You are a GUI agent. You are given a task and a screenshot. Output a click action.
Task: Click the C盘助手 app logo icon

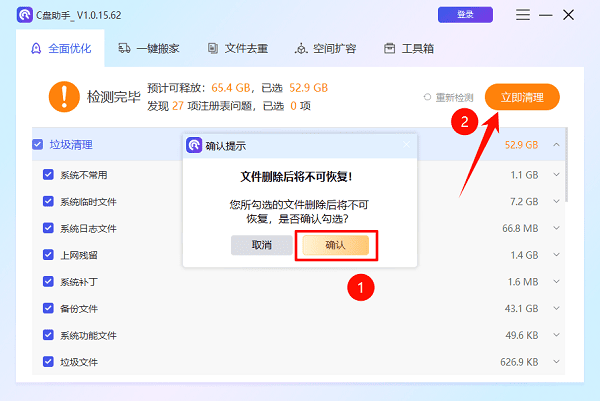click(x=24, y=15)
